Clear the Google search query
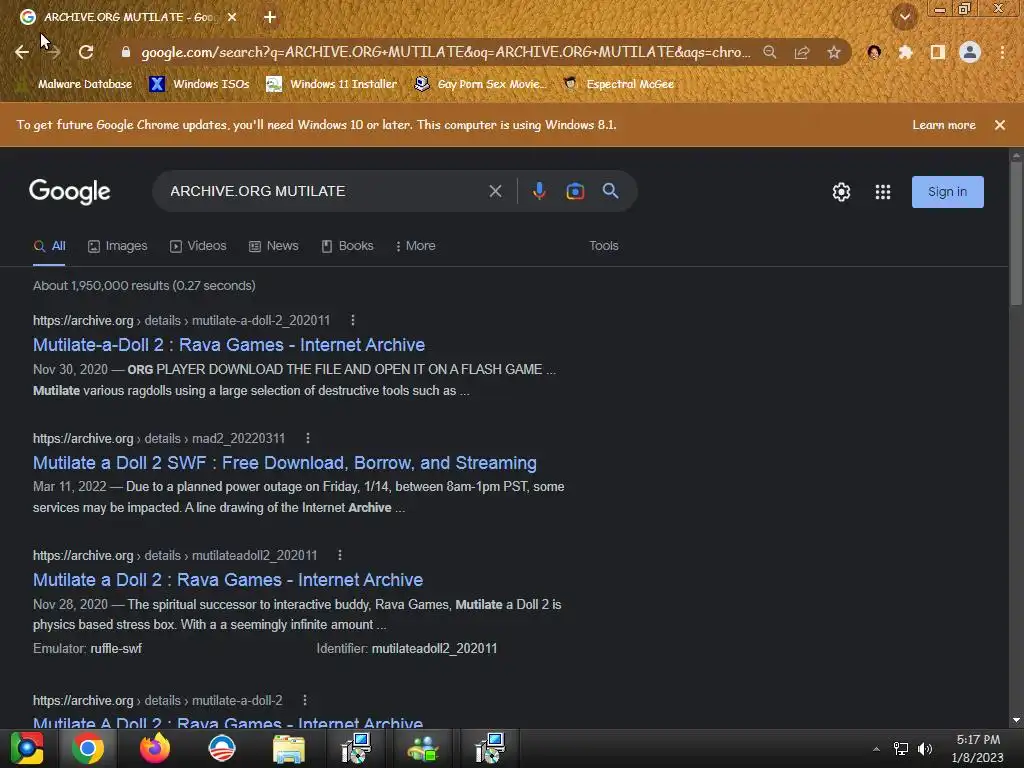Image resolution: width=1024 pixels, height=768 pixels. (496, 191)
